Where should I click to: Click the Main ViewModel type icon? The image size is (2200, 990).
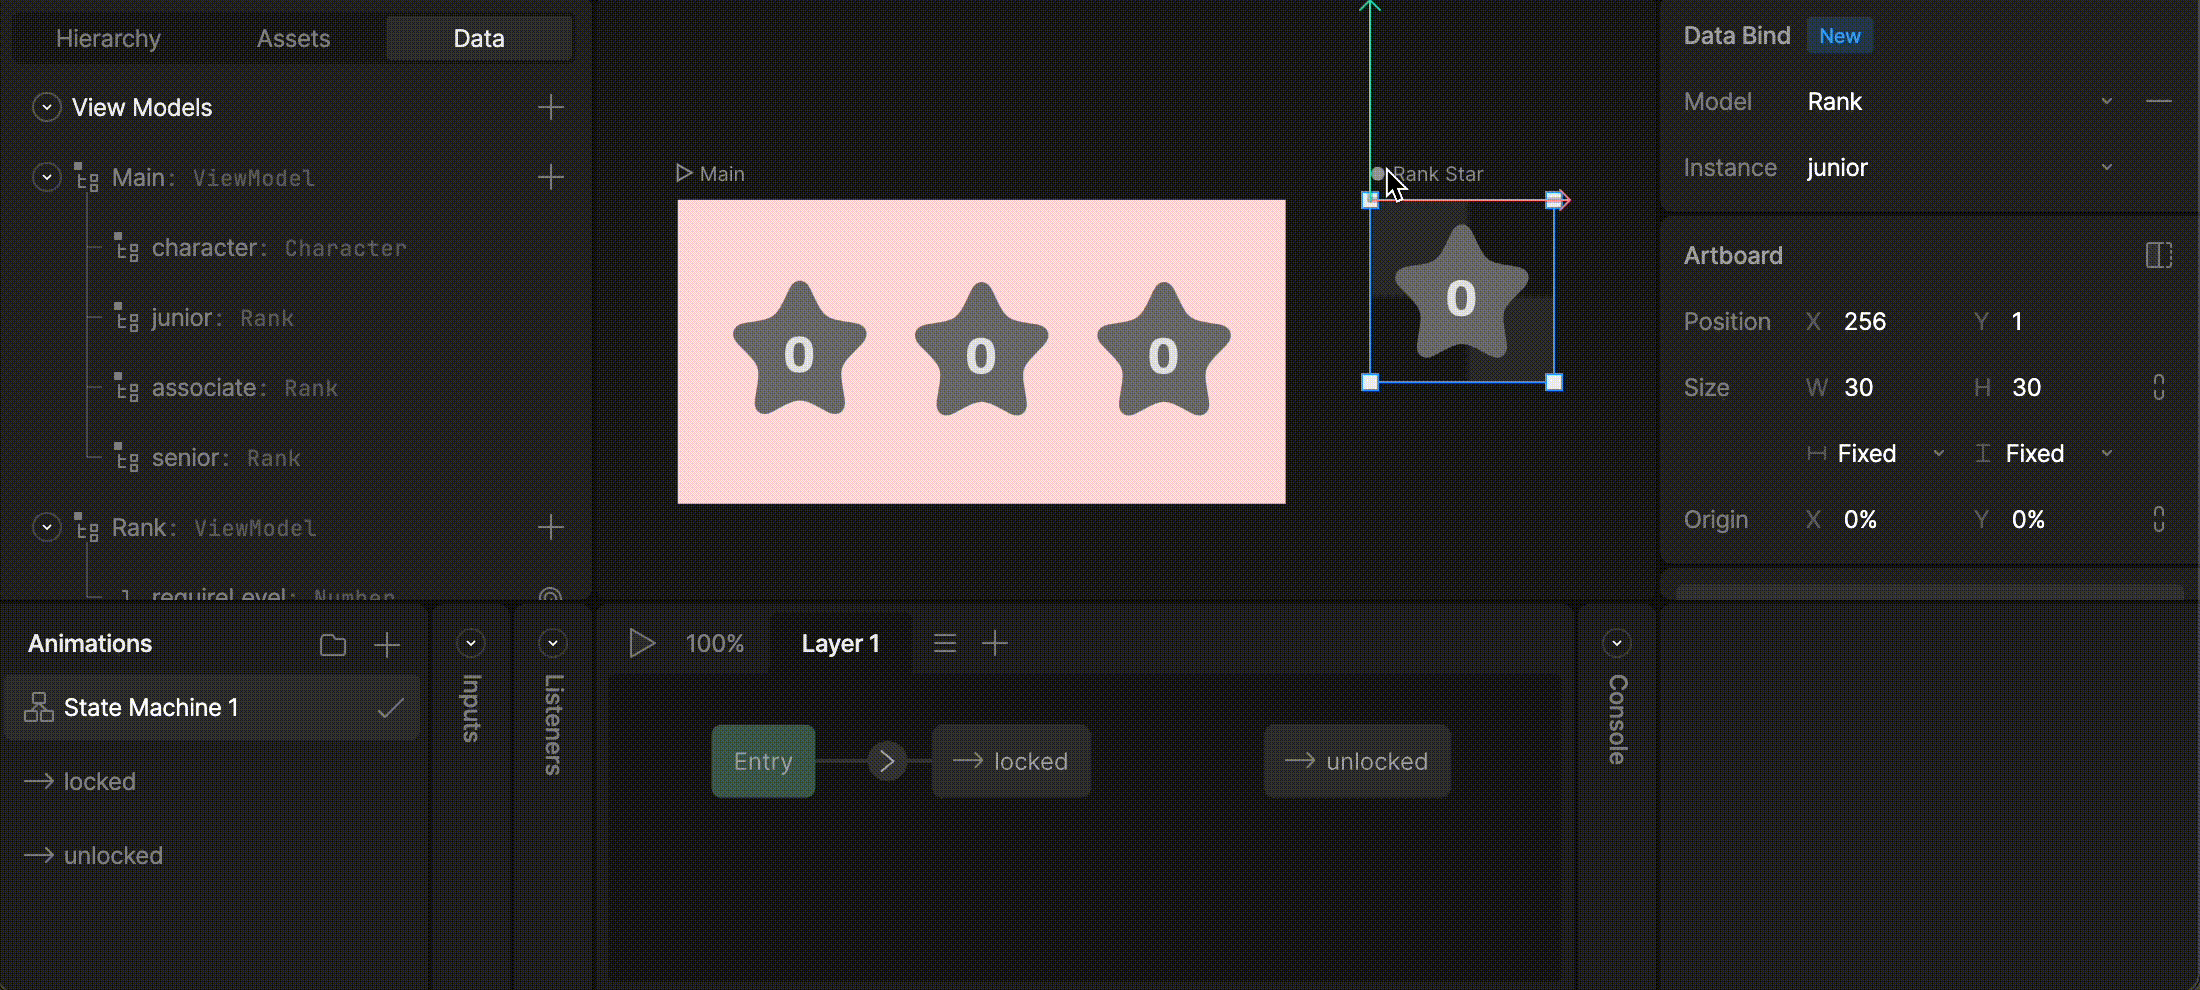pos(87,177)
